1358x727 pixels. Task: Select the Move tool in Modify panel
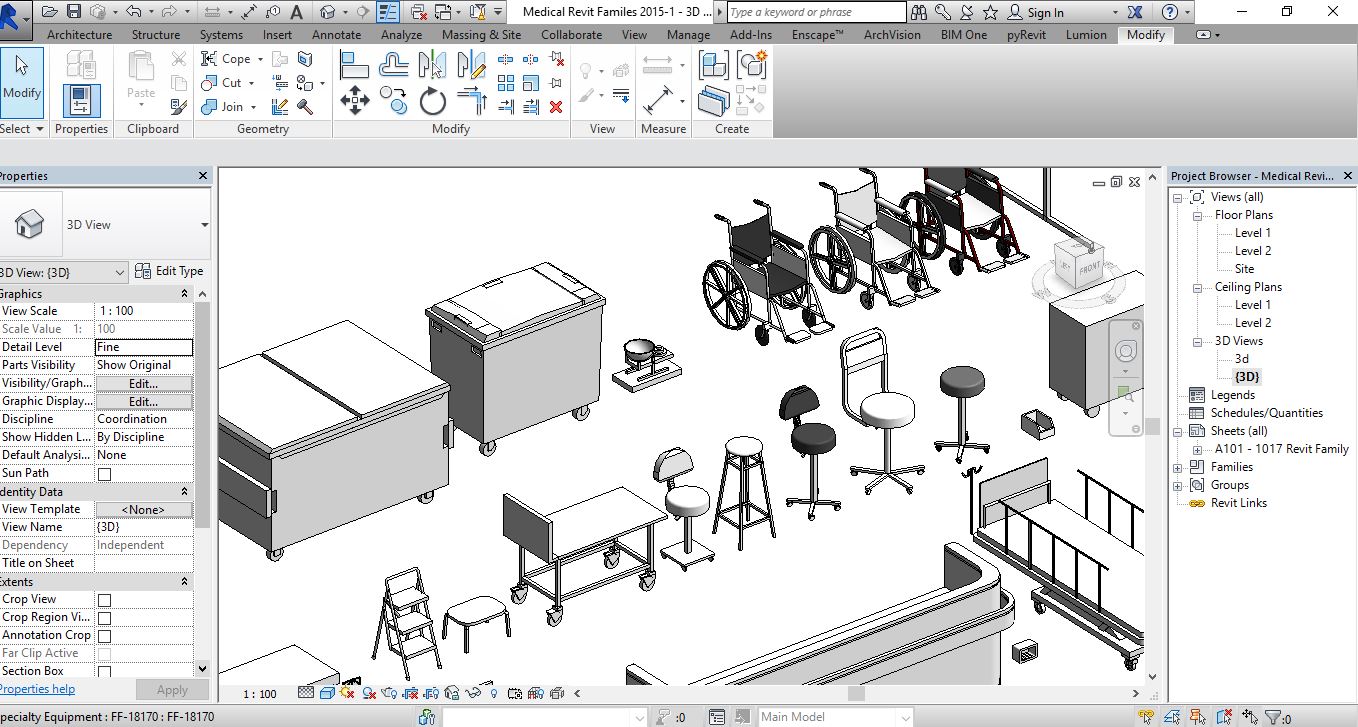pyautogui.click(x=355, y=100)
